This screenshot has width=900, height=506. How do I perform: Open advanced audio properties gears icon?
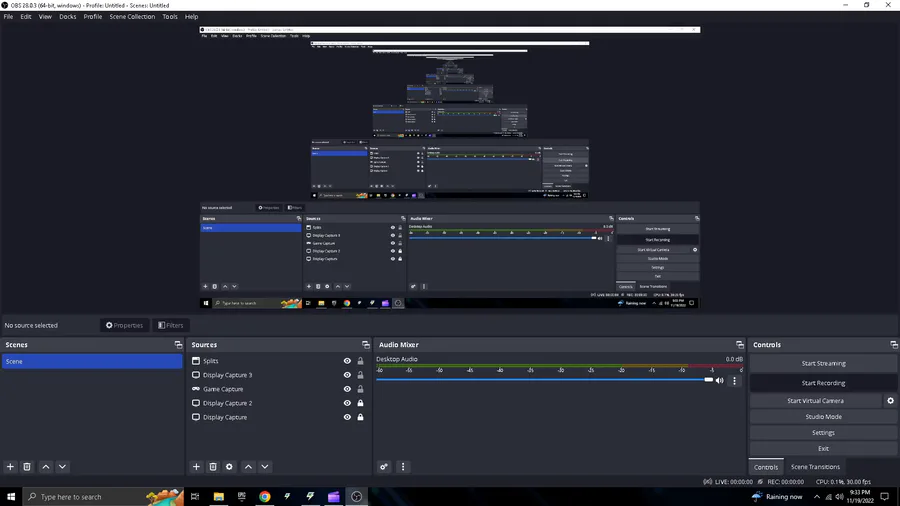click(384, 467)
